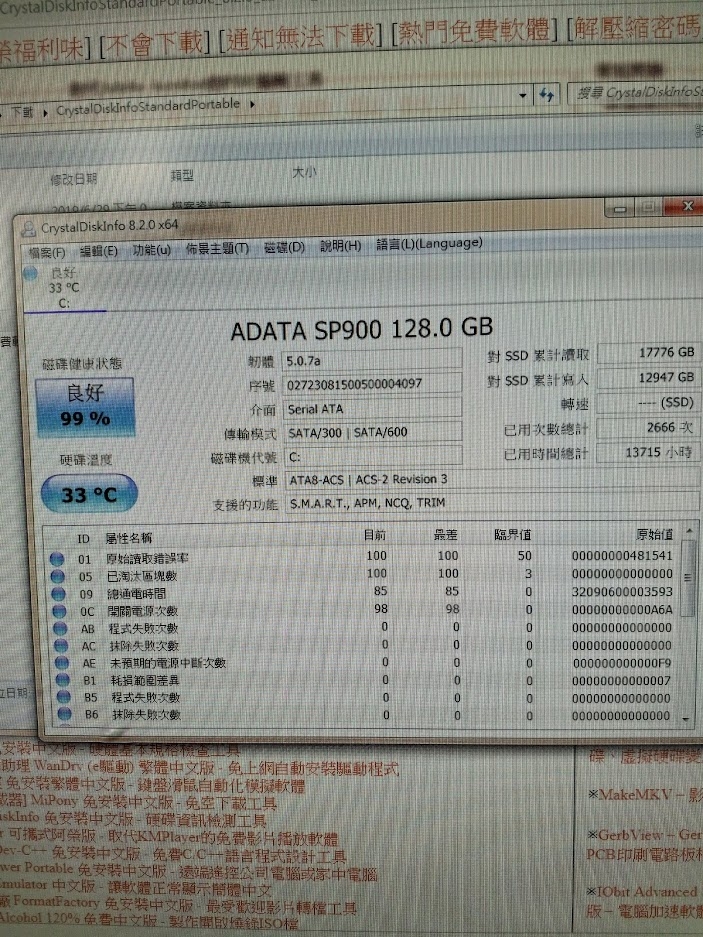703x937 pixels.
Task: Click the status dot for attribute 01 原始讀取錯誤率
Action: (57, 559)
